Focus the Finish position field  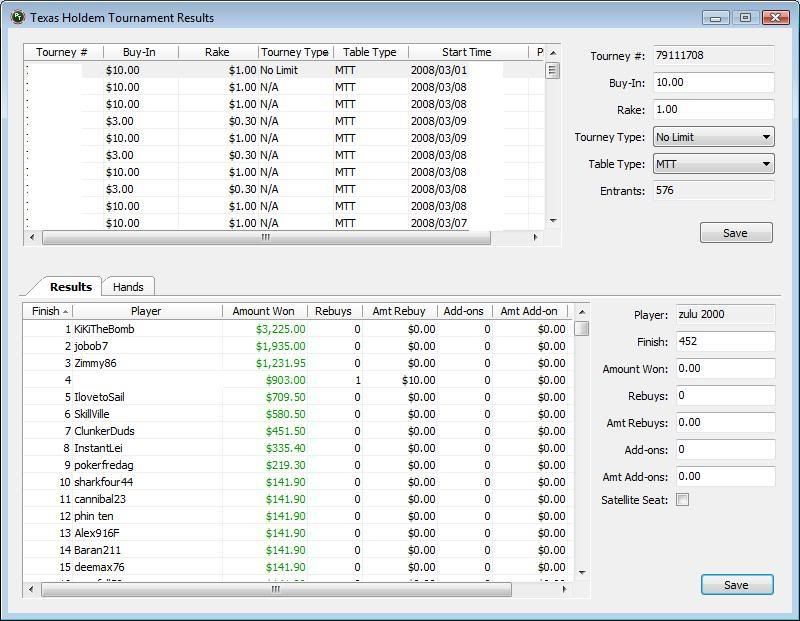coord(725,342)
